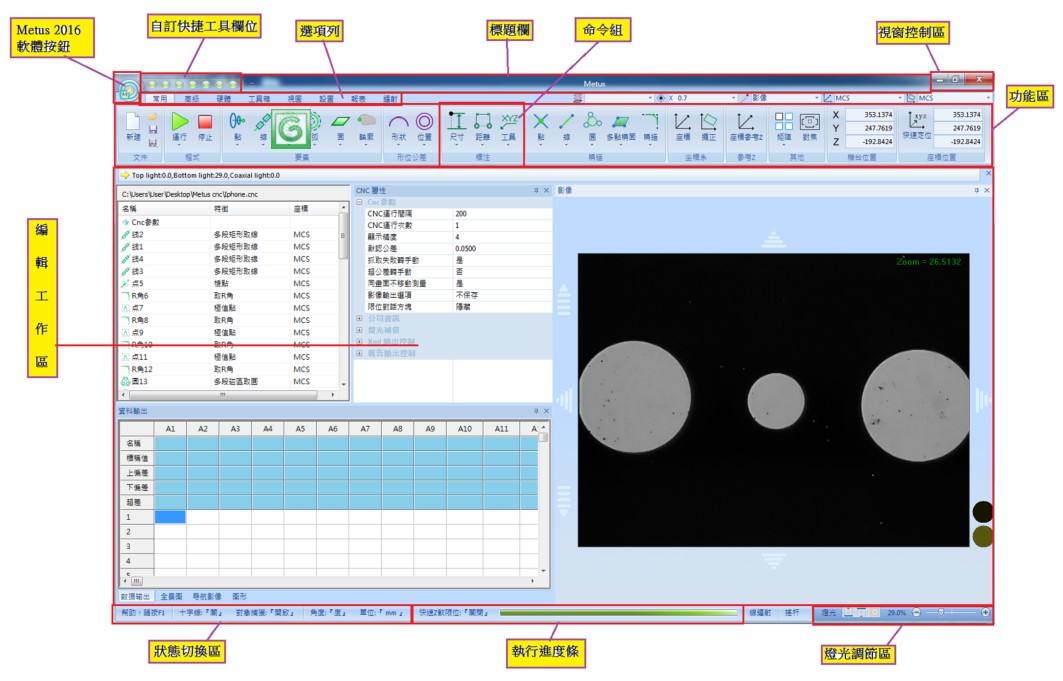1063x681 pixels.
Task: Open the Metus 2016 application button menu
Action: (x=127, y=89)
